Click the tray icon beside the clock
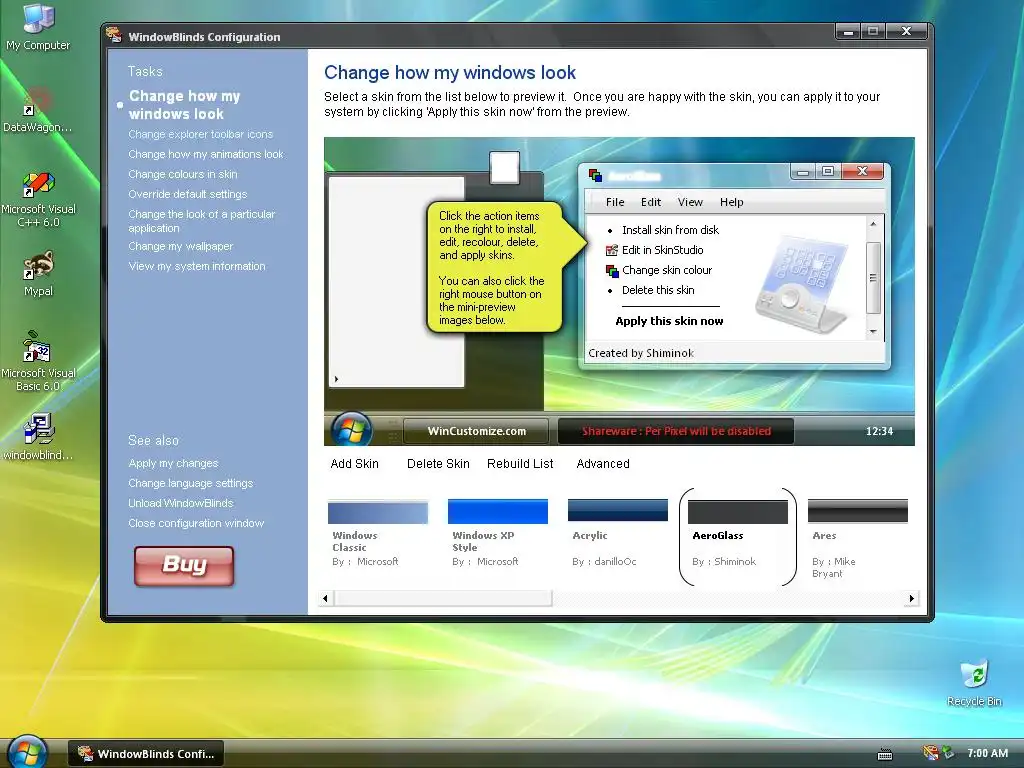Viewport: 1024px width, 768px height. pos(948,753)
